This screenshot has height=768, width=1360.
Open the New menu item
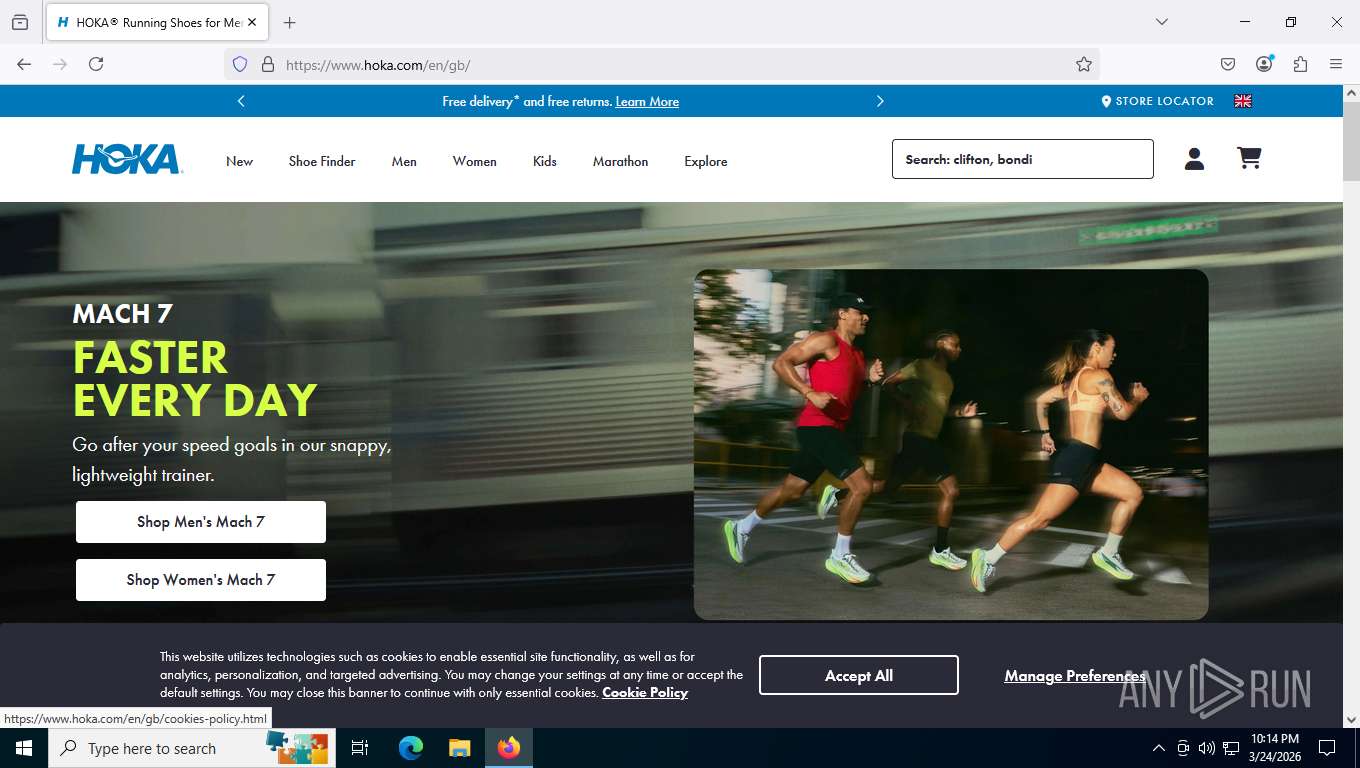[239, 161]
